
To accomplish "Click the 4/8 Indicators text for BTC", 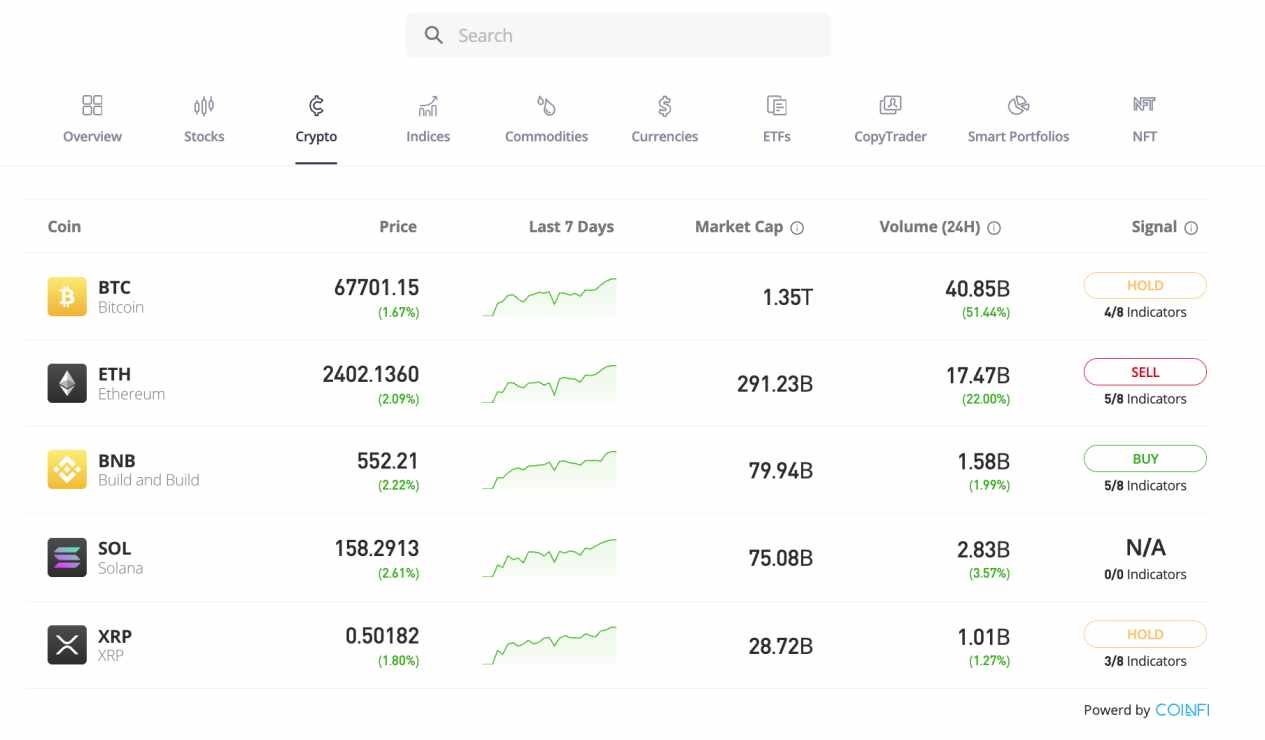I will [1145, 312].
